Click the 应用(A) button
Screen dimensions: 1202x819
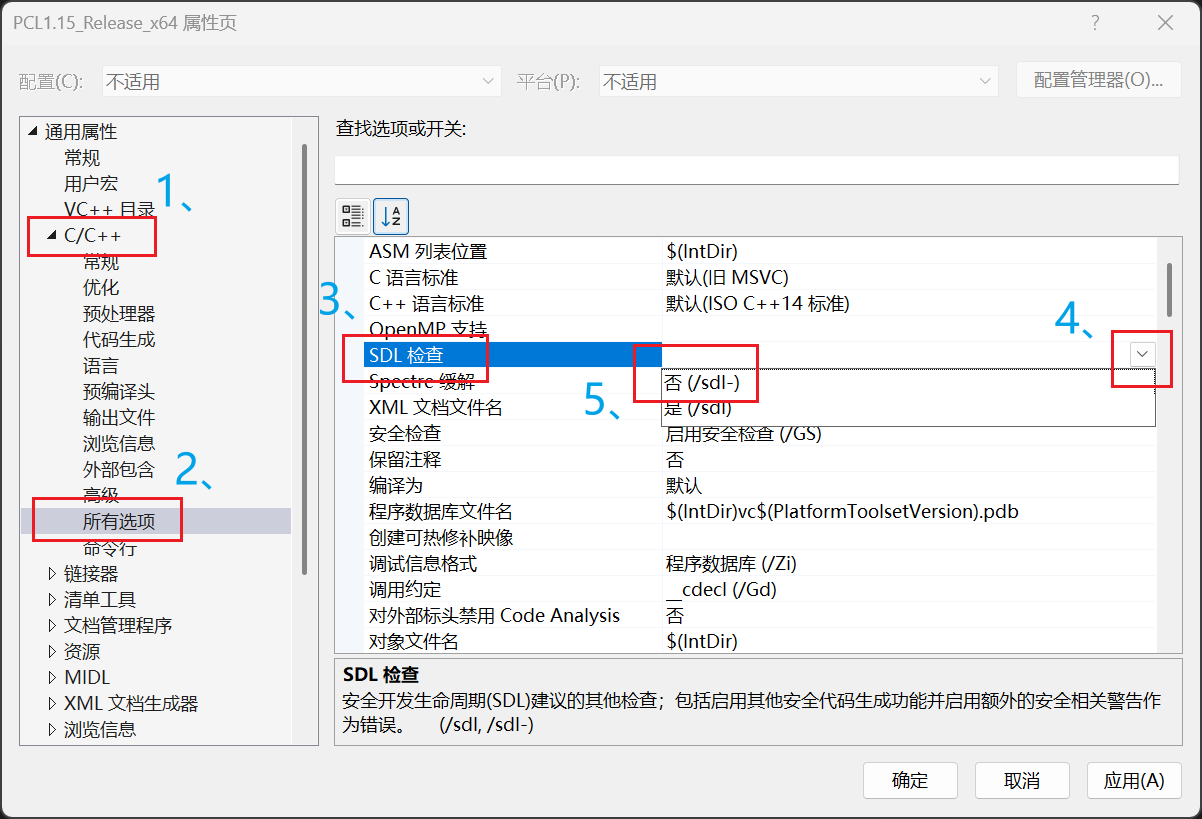tap(1134, 781)
